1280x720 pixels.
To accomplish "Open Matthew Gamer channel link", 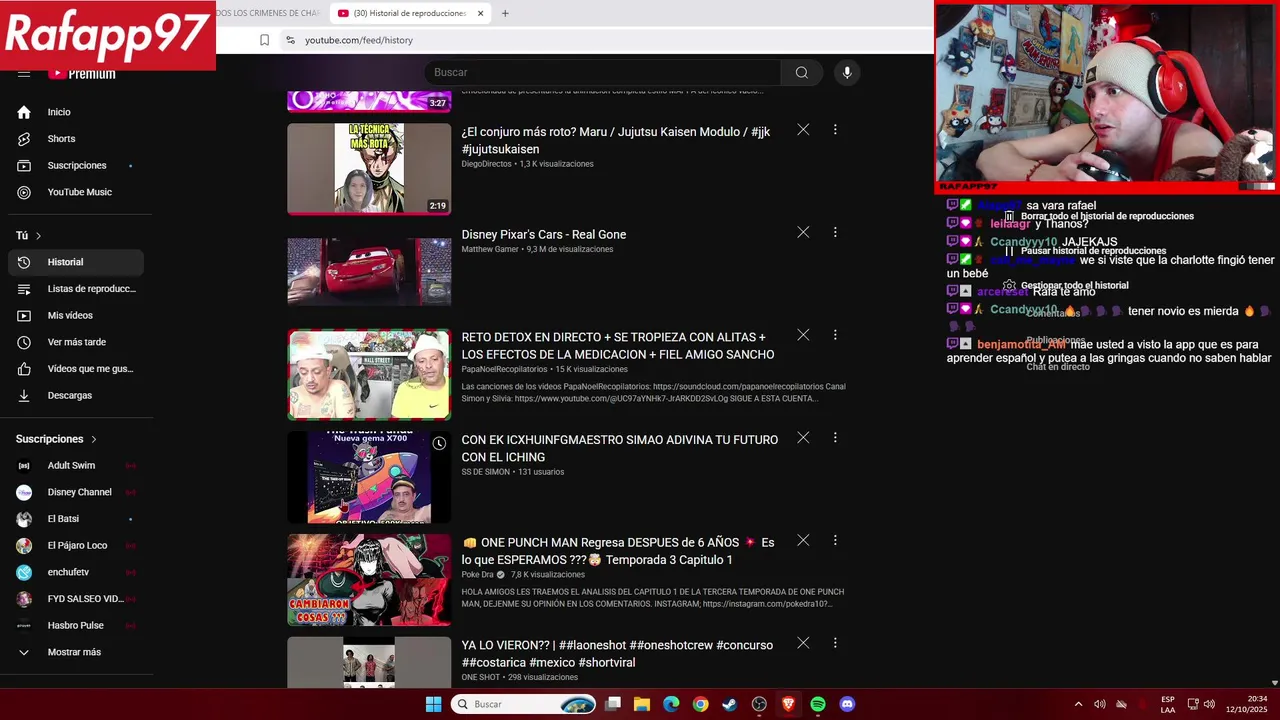I will (490, 249).
